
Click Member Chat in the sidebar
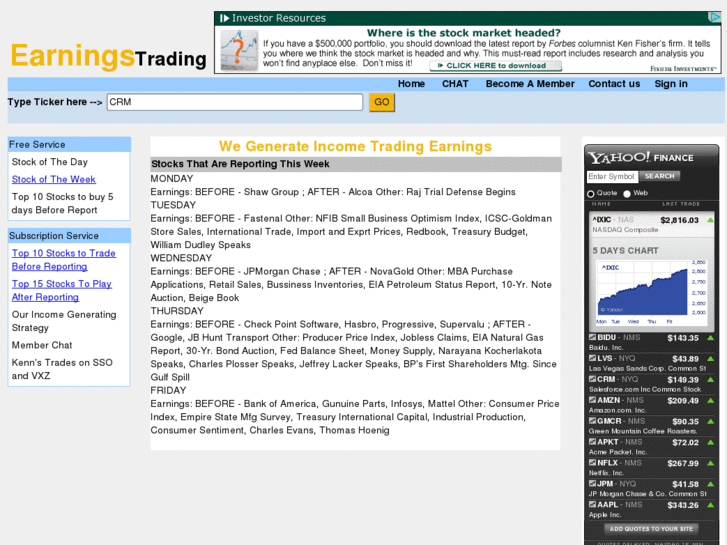(42, 345)
